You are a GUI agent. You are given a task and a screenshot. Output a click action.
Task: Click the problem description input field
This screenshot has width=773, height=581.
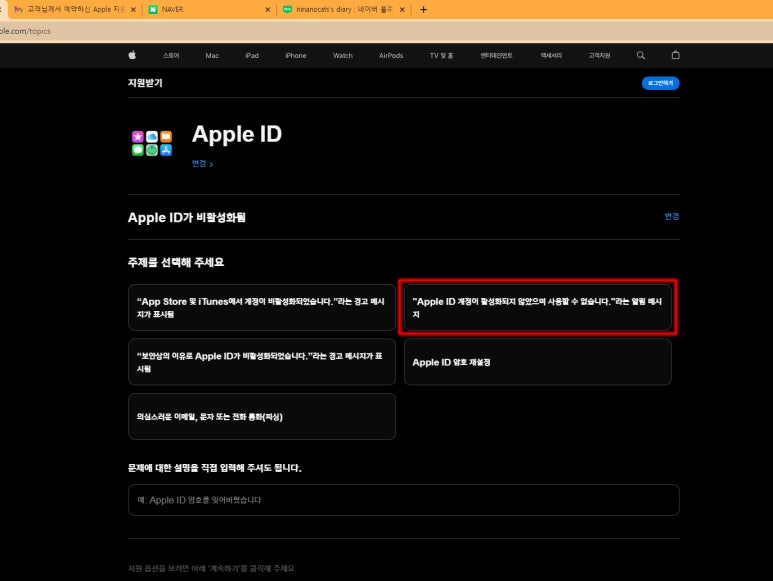(404, 500)
